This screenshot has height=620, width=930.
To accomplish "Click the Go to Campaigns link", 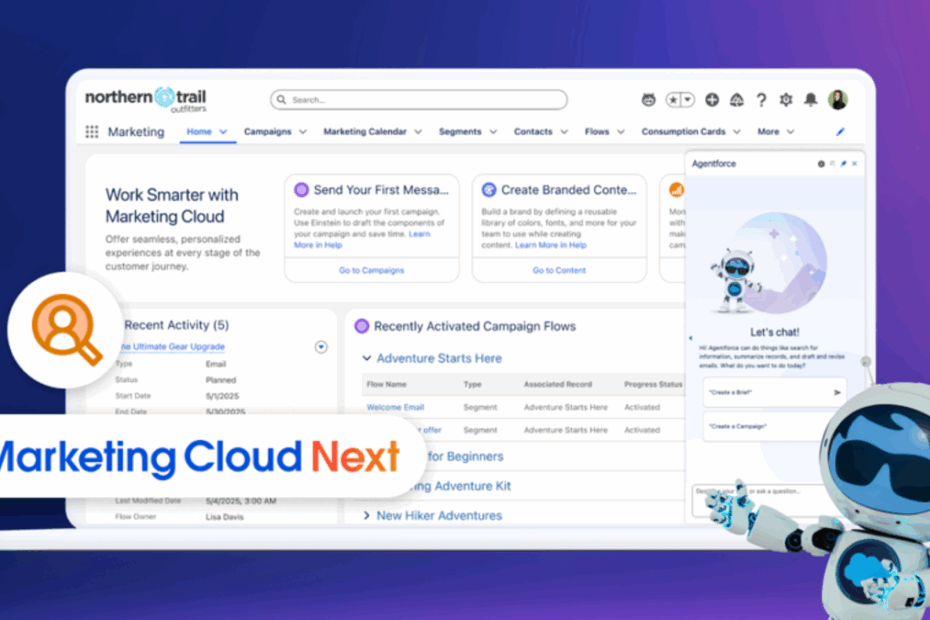I will pos(371,271).
